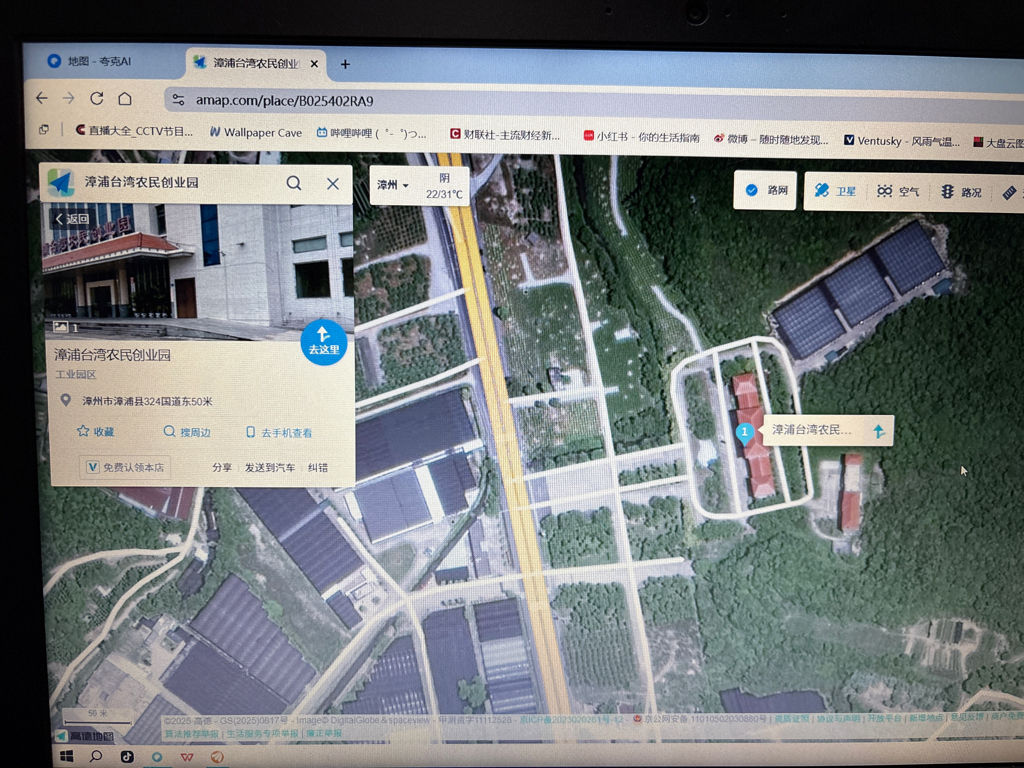Click the 纠错 report error link

coord(318,468)
